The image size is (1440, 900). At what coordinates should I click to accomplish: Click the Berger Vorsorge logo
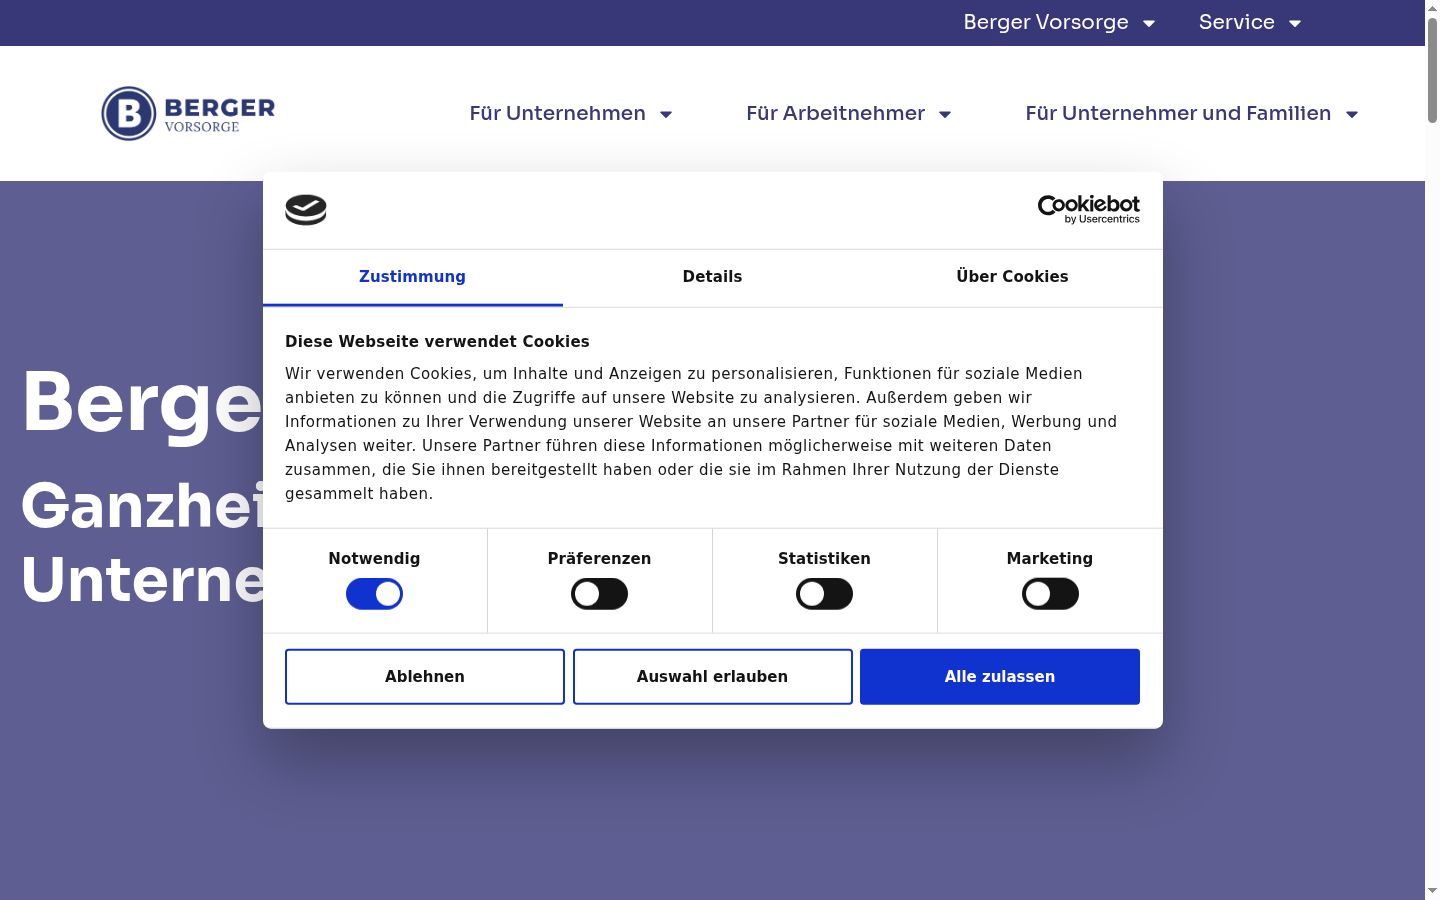pos(188,113)
